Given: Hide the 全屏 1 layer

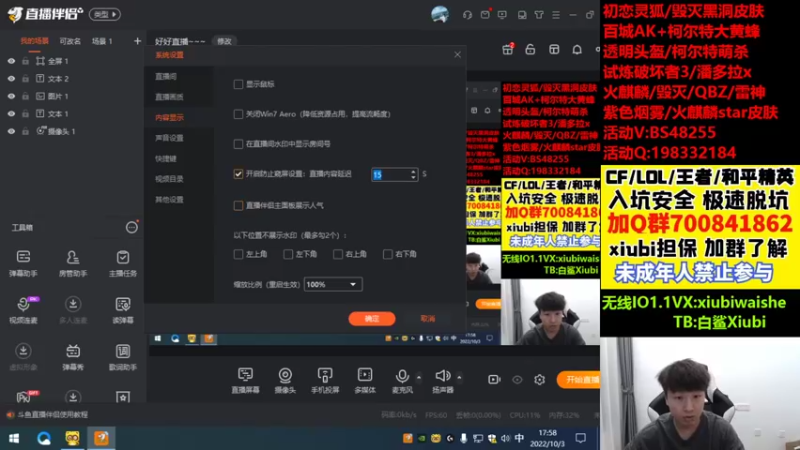Looking at the screenshot, I should [11, 61].
